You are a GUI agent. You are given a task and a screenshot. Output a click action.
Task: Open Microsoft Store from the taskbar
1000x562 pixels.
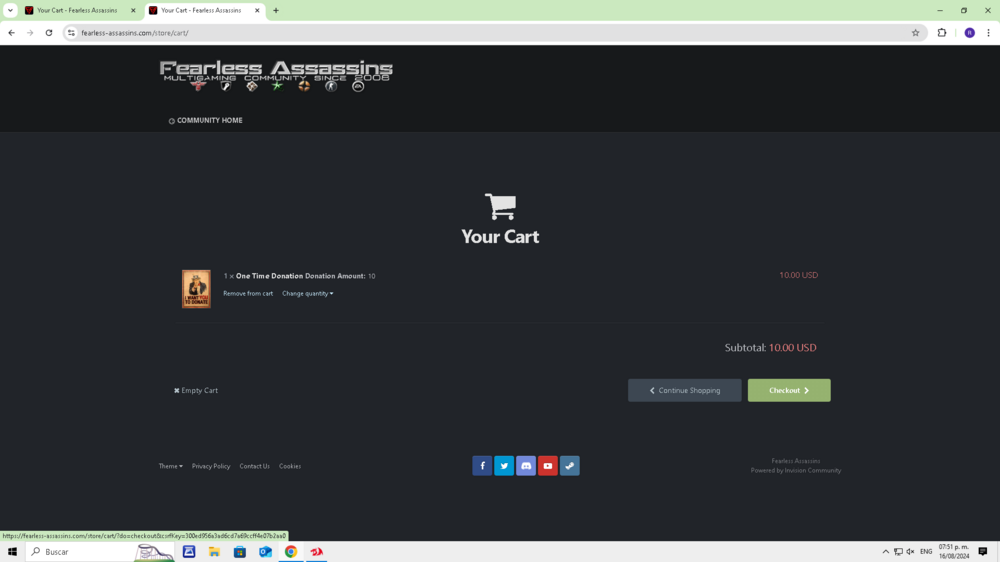240,551
